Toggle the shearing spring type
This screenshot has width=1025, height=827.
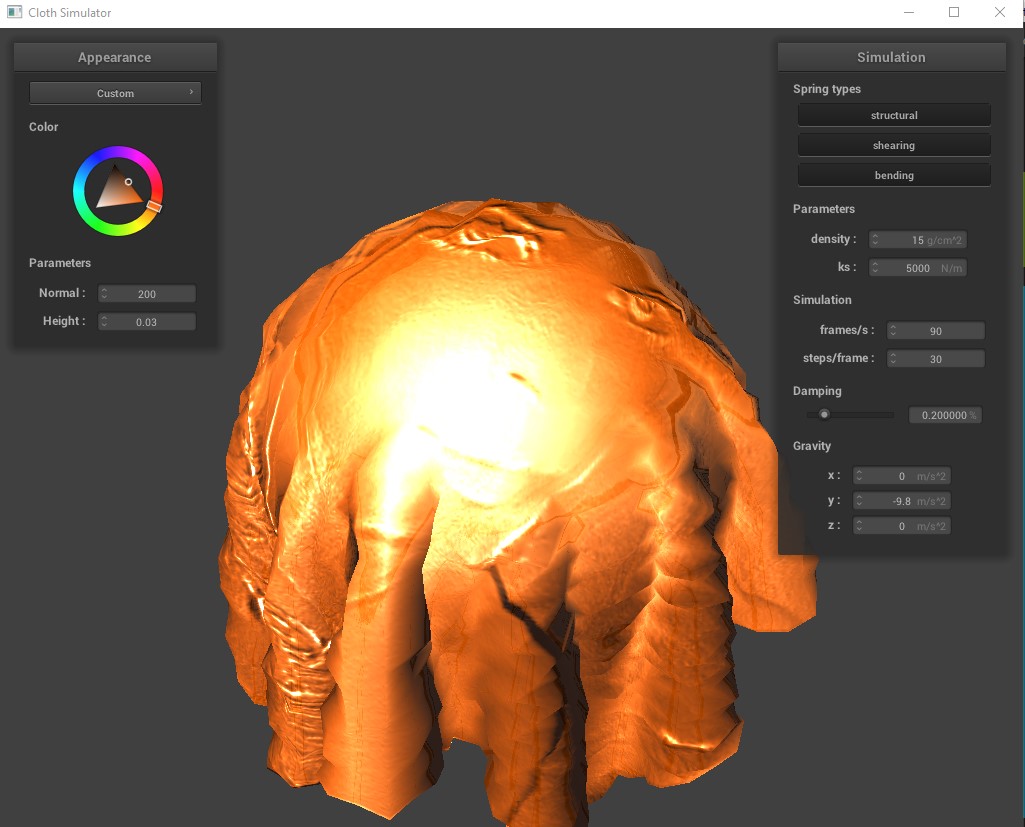point(894,145)
